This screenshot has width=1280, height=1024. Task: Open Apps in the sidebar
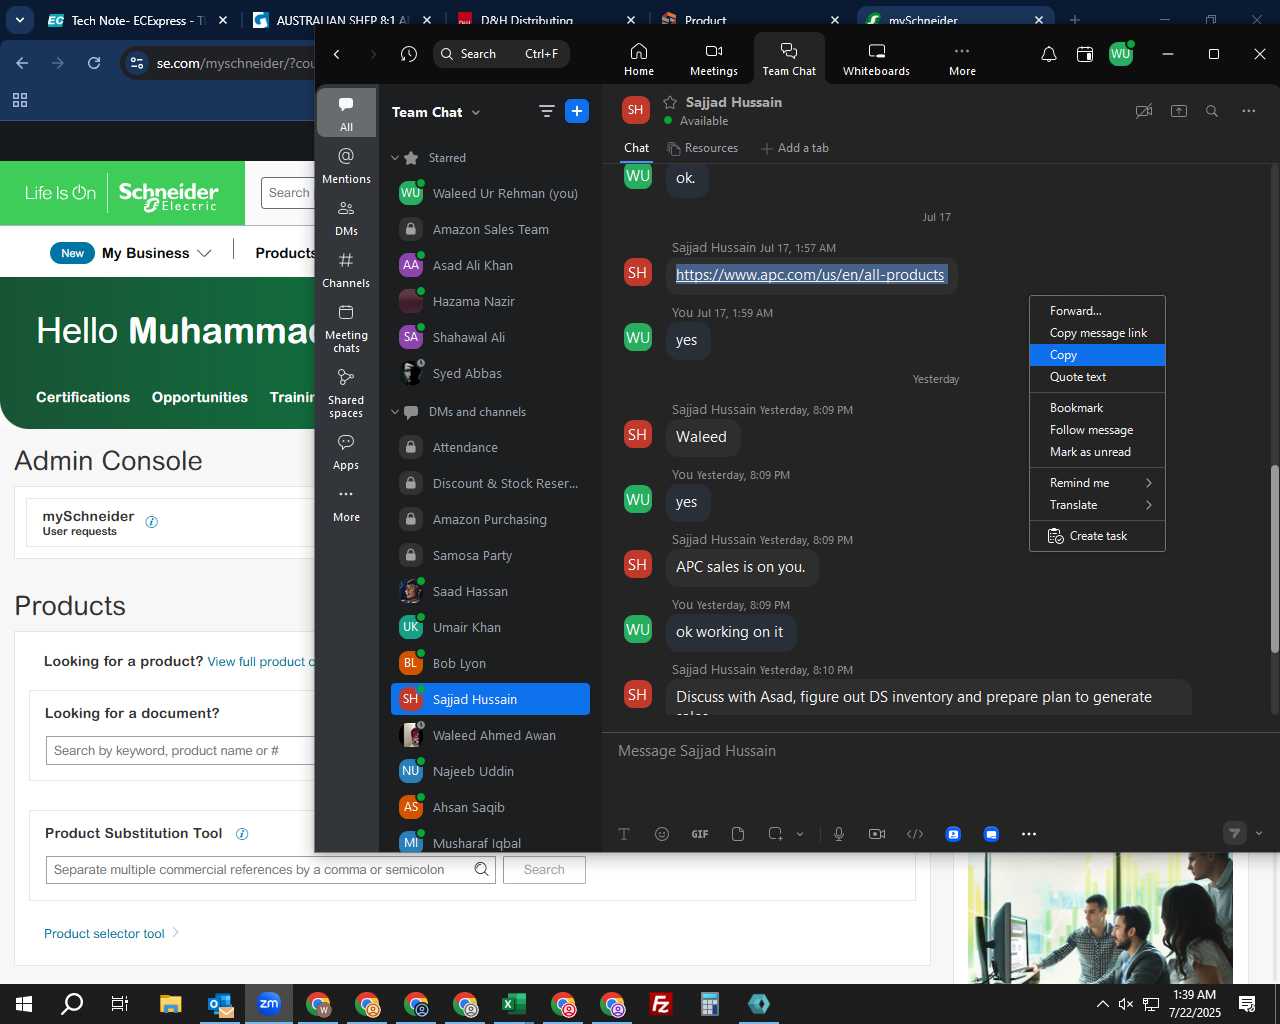coord(346,452)
